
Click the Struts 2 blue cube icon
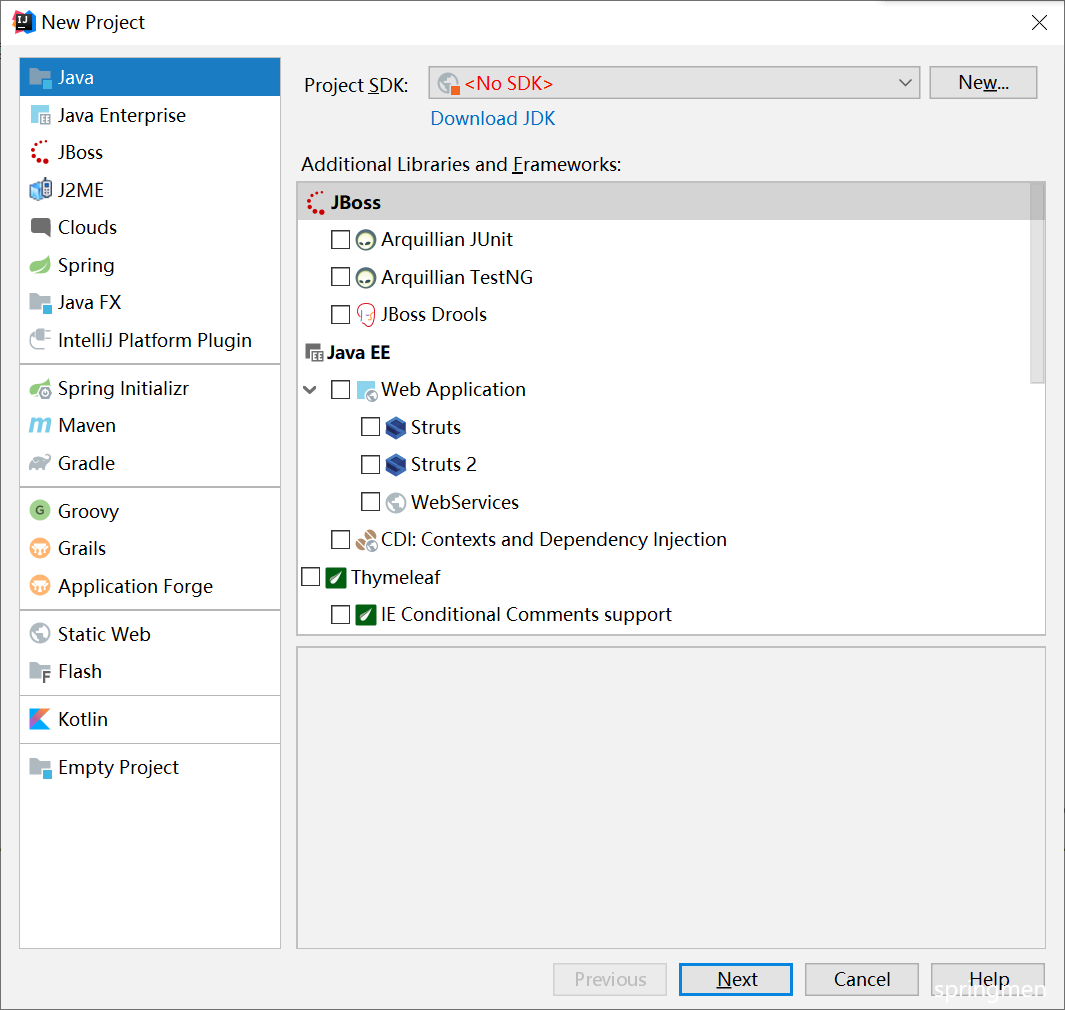(x=395, y=465)
